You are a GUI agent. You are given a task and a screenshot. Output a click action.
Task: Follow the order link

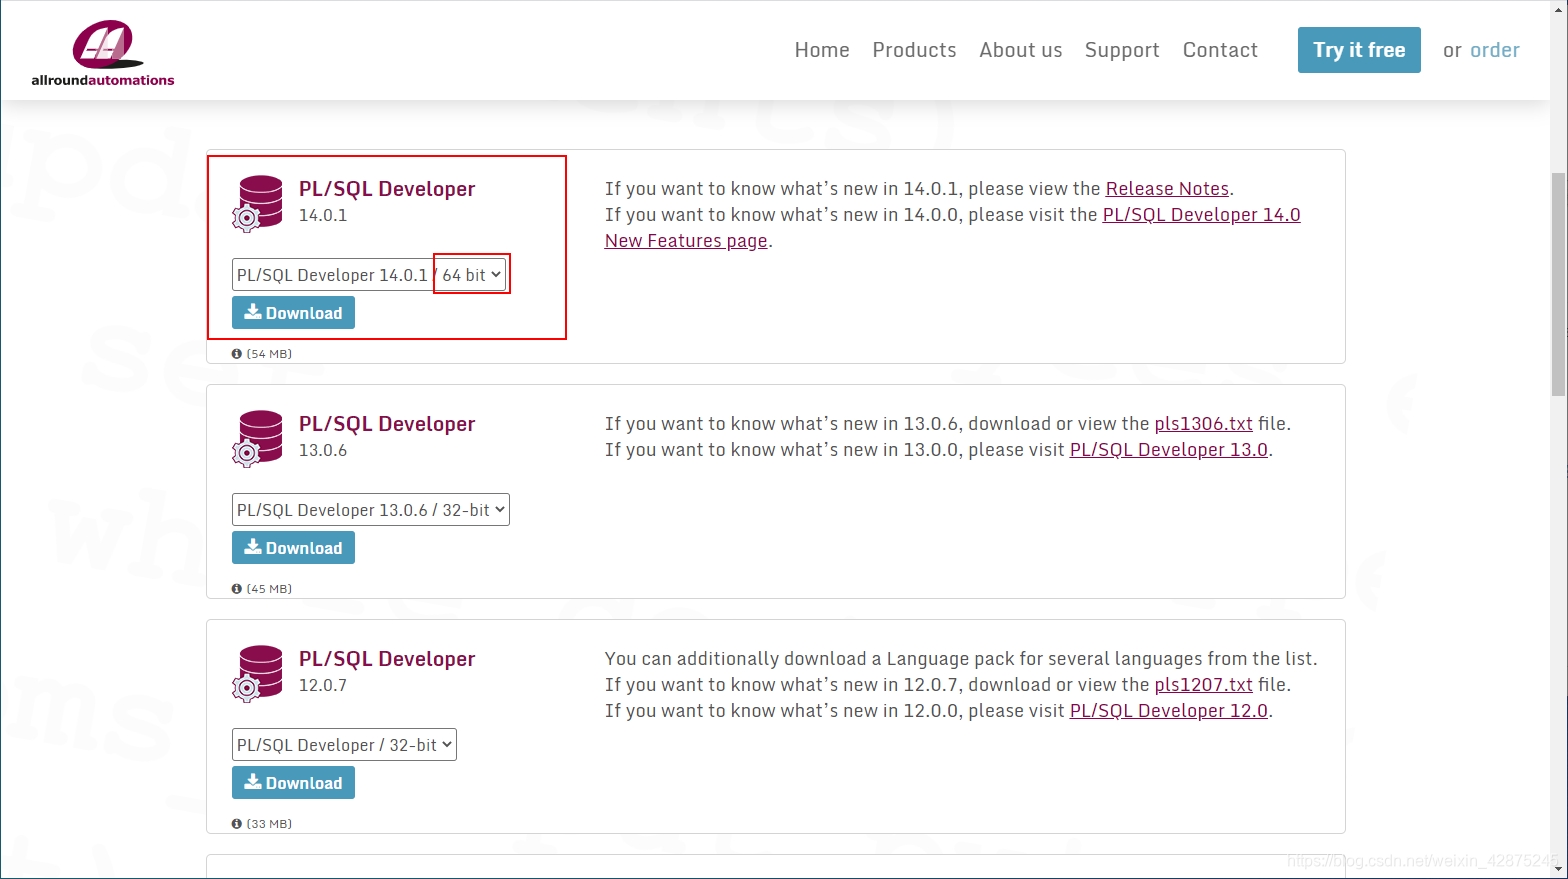1495,50
